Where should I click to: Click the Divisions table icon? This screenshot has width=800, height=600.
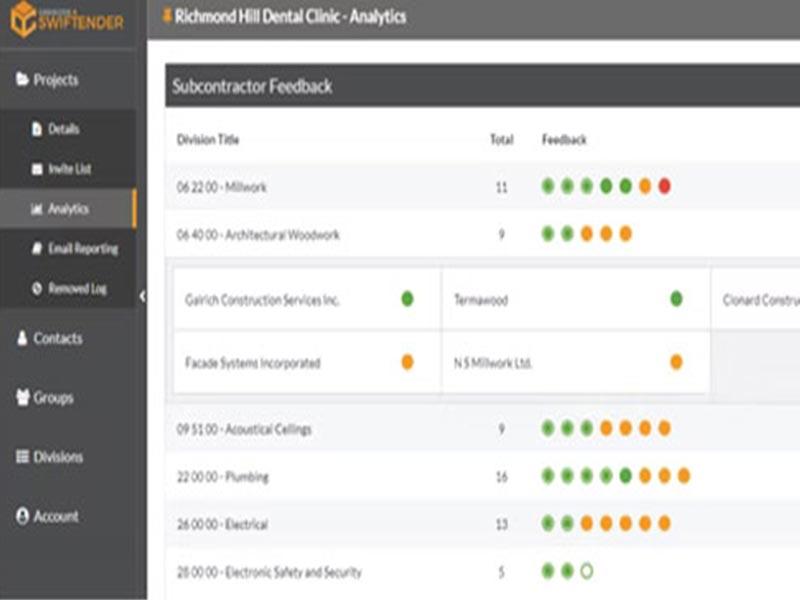pyautogui.click(x=22, y=456)
